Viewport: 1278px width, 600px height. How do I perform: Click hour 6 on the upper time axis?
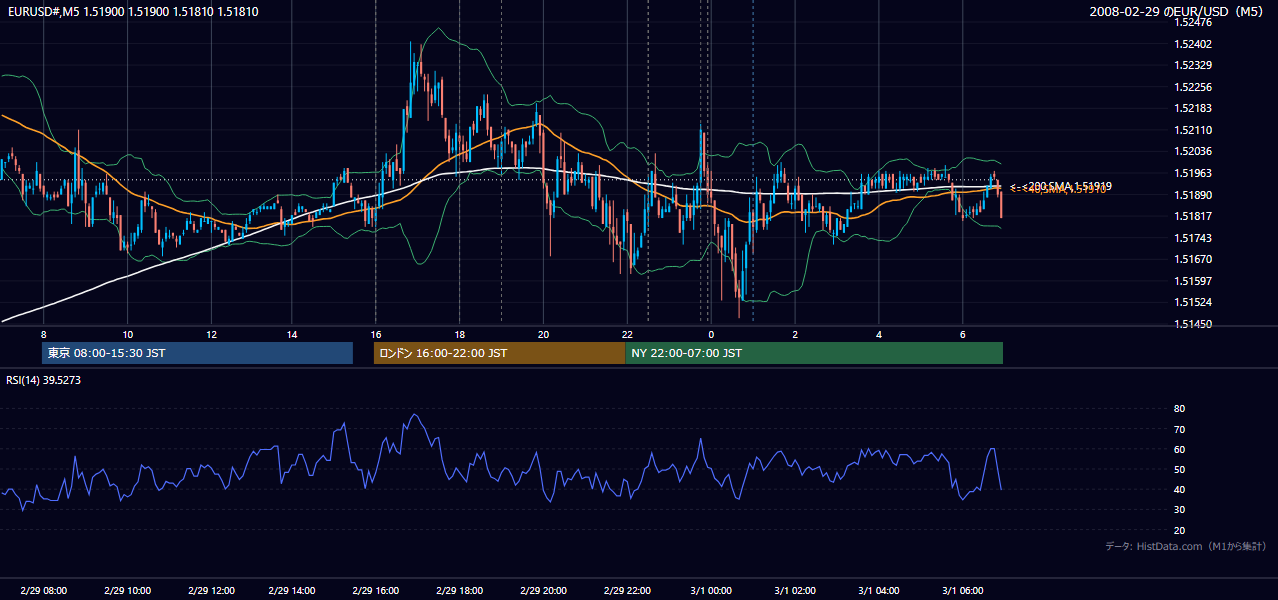963,334
